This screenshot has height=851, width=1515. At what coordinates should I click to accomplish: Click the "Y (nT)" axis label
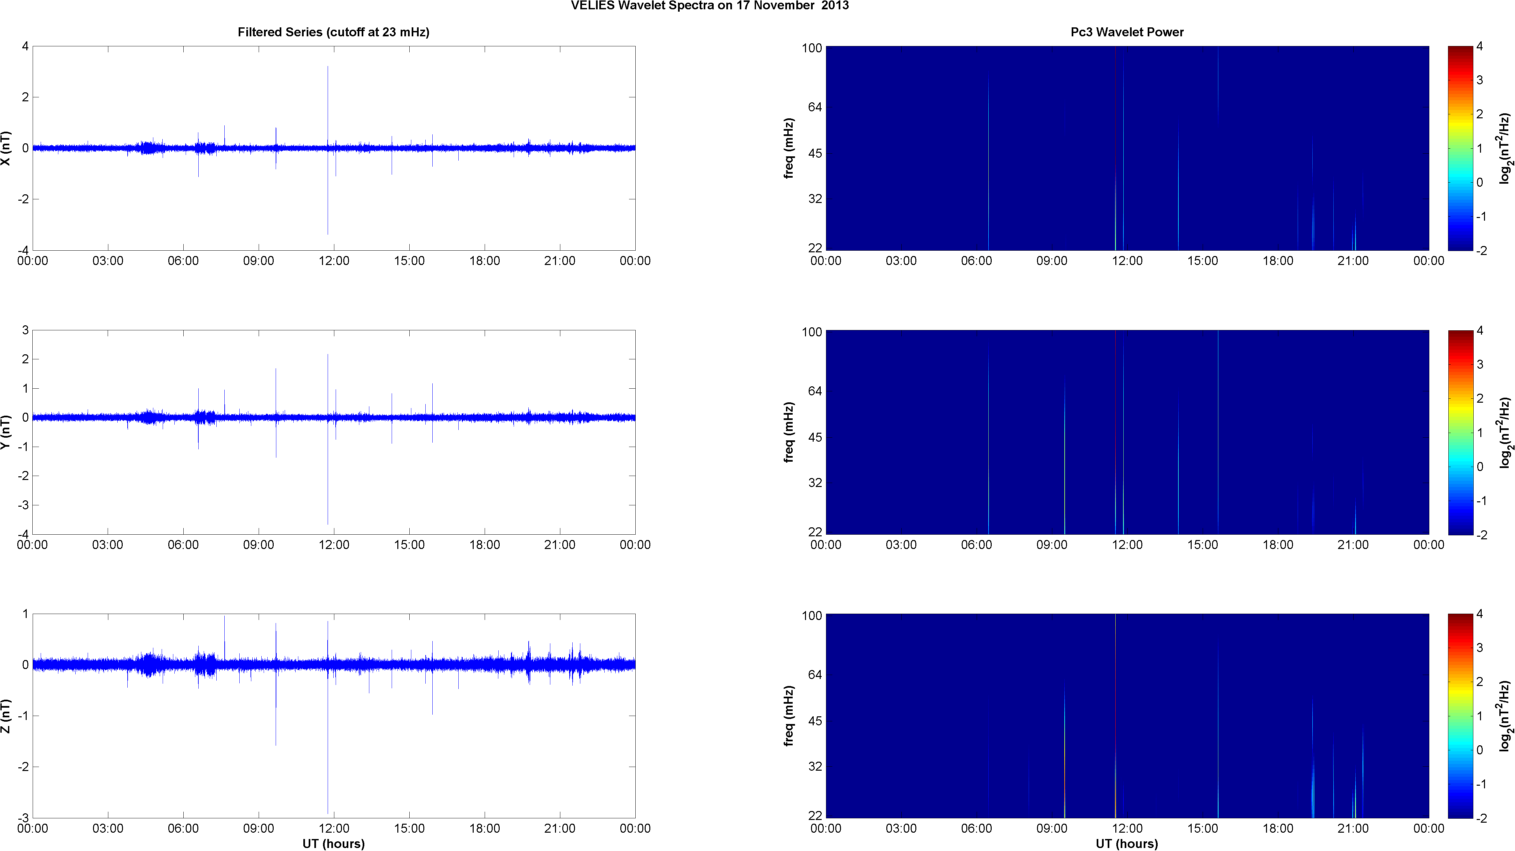pyautogui.click(x=8, y=432)
